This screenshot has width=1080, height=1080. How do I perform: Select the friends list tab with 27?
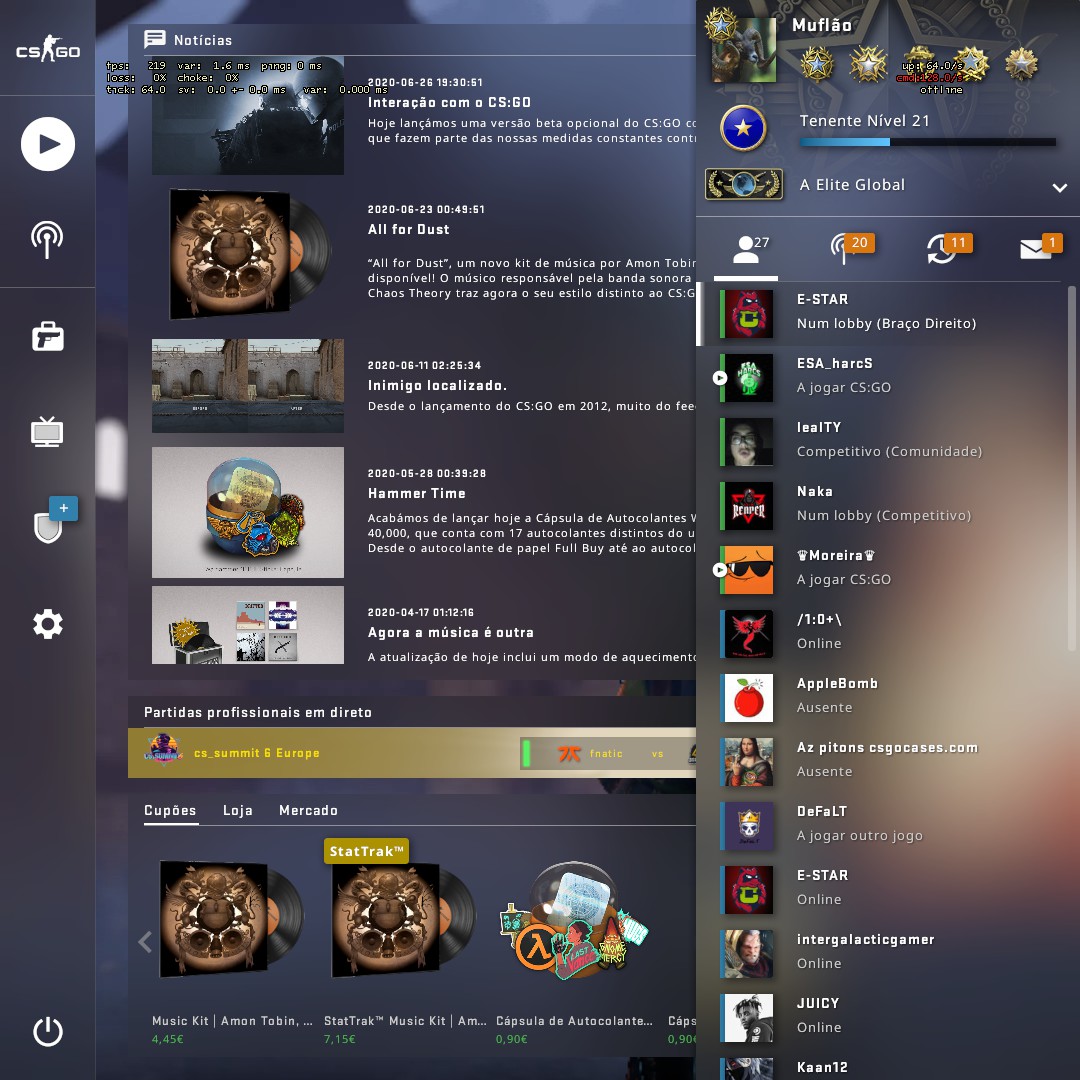click(746, 250)
